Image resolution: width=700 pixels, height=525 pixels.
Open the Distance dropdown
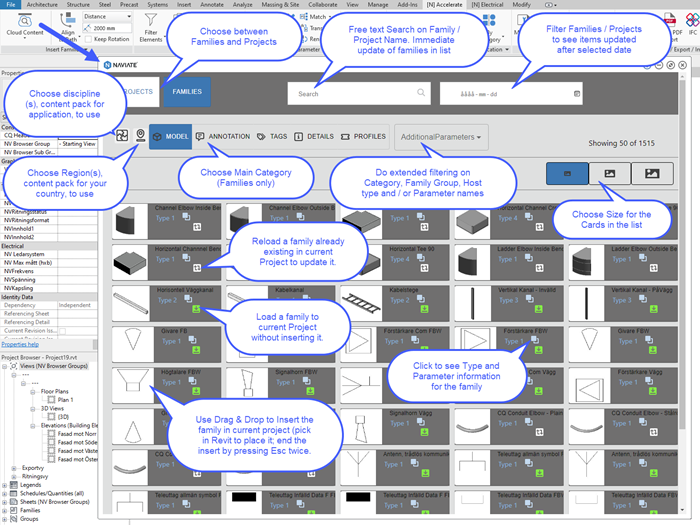click(x=107, y=17)
